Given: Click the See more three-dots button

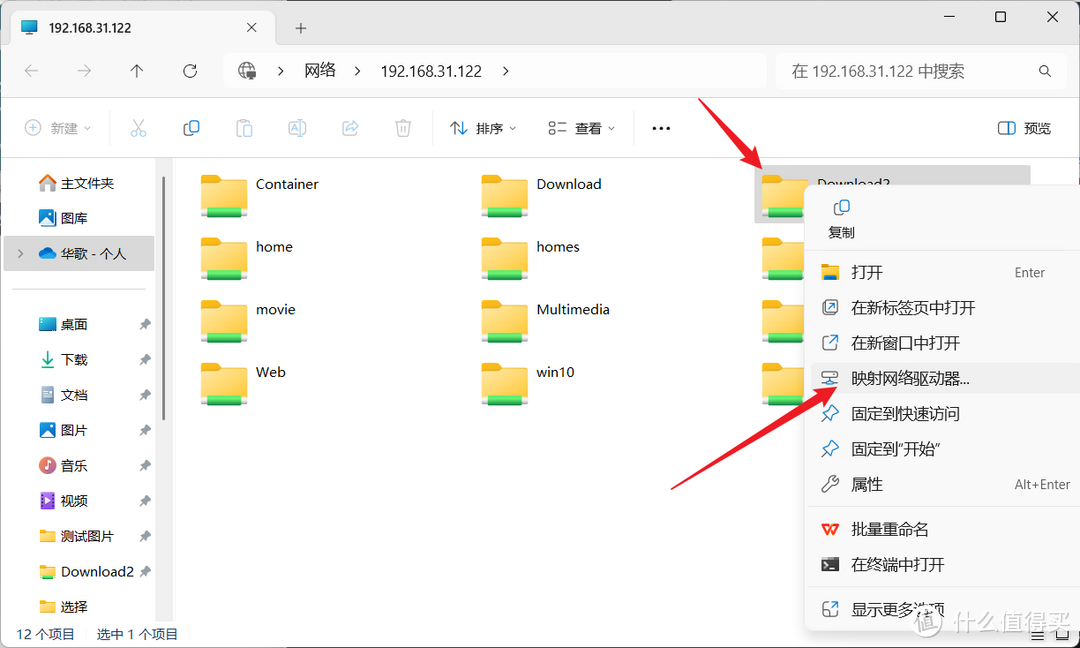Looking at the screenshot, I should pyautogui.click(x=661, y=128).
